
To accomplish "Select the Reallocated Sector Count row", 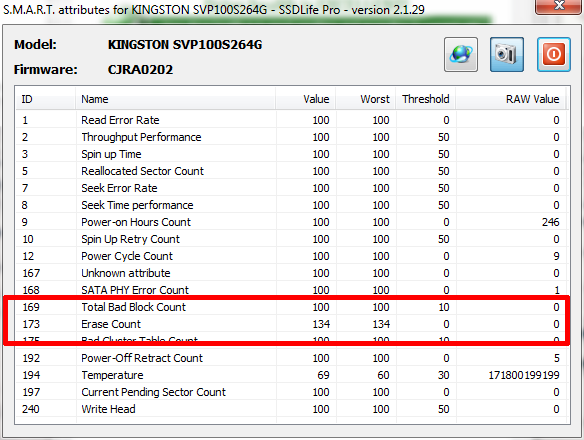I will (x=291, y=171).
